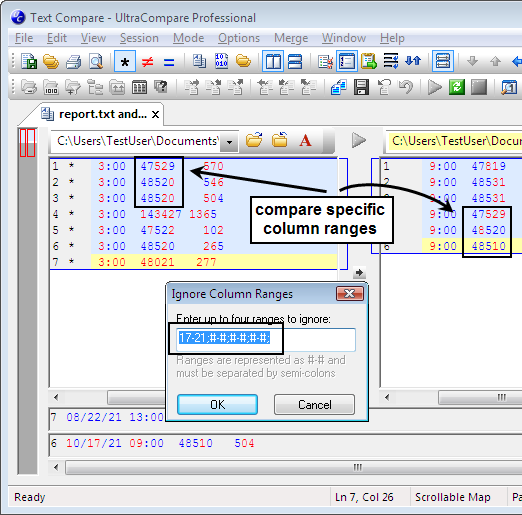Click the small merge right arrow button
This screenshot has height=515, width=522.
coord(359,273)
